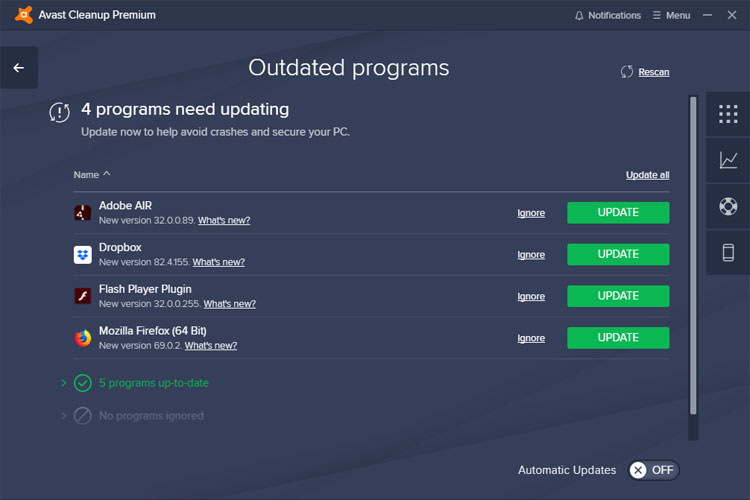750x500 pixels.
Task: Click the ignored programs circle-slash icon
Action: pos(83,416)
